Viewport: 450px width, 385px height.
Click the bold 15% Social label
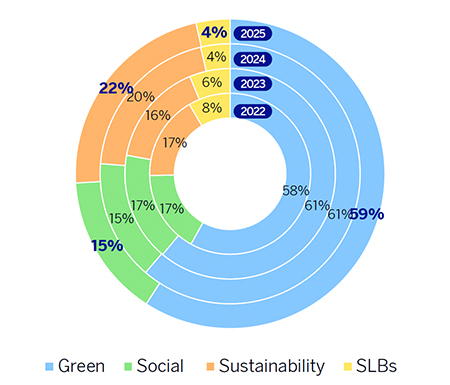(107, 246)
